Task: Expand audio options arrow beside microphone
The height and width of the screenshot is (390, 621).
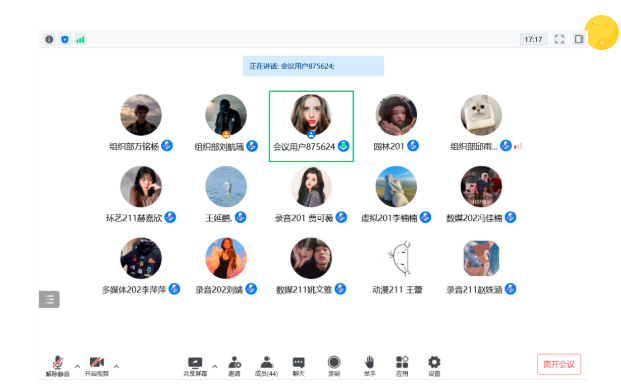Action: coord(77,366)
